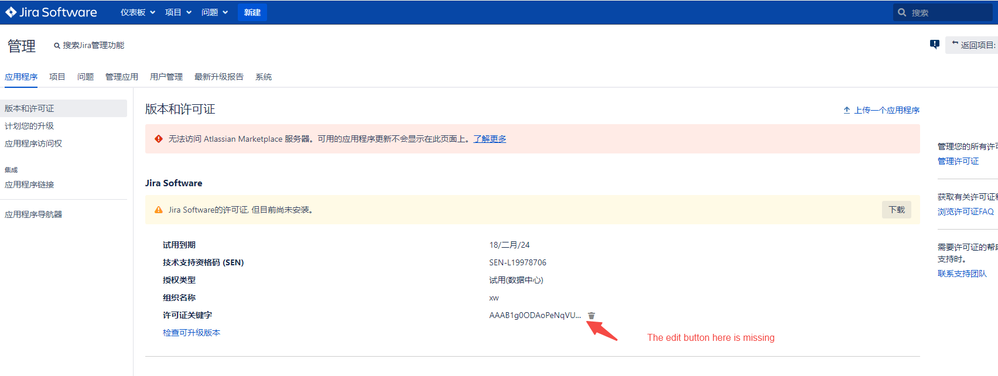Image resolution: width=998 pixels, height=376 pixels.
Task: Click 检查可升级版本 link
Action: 192,333
